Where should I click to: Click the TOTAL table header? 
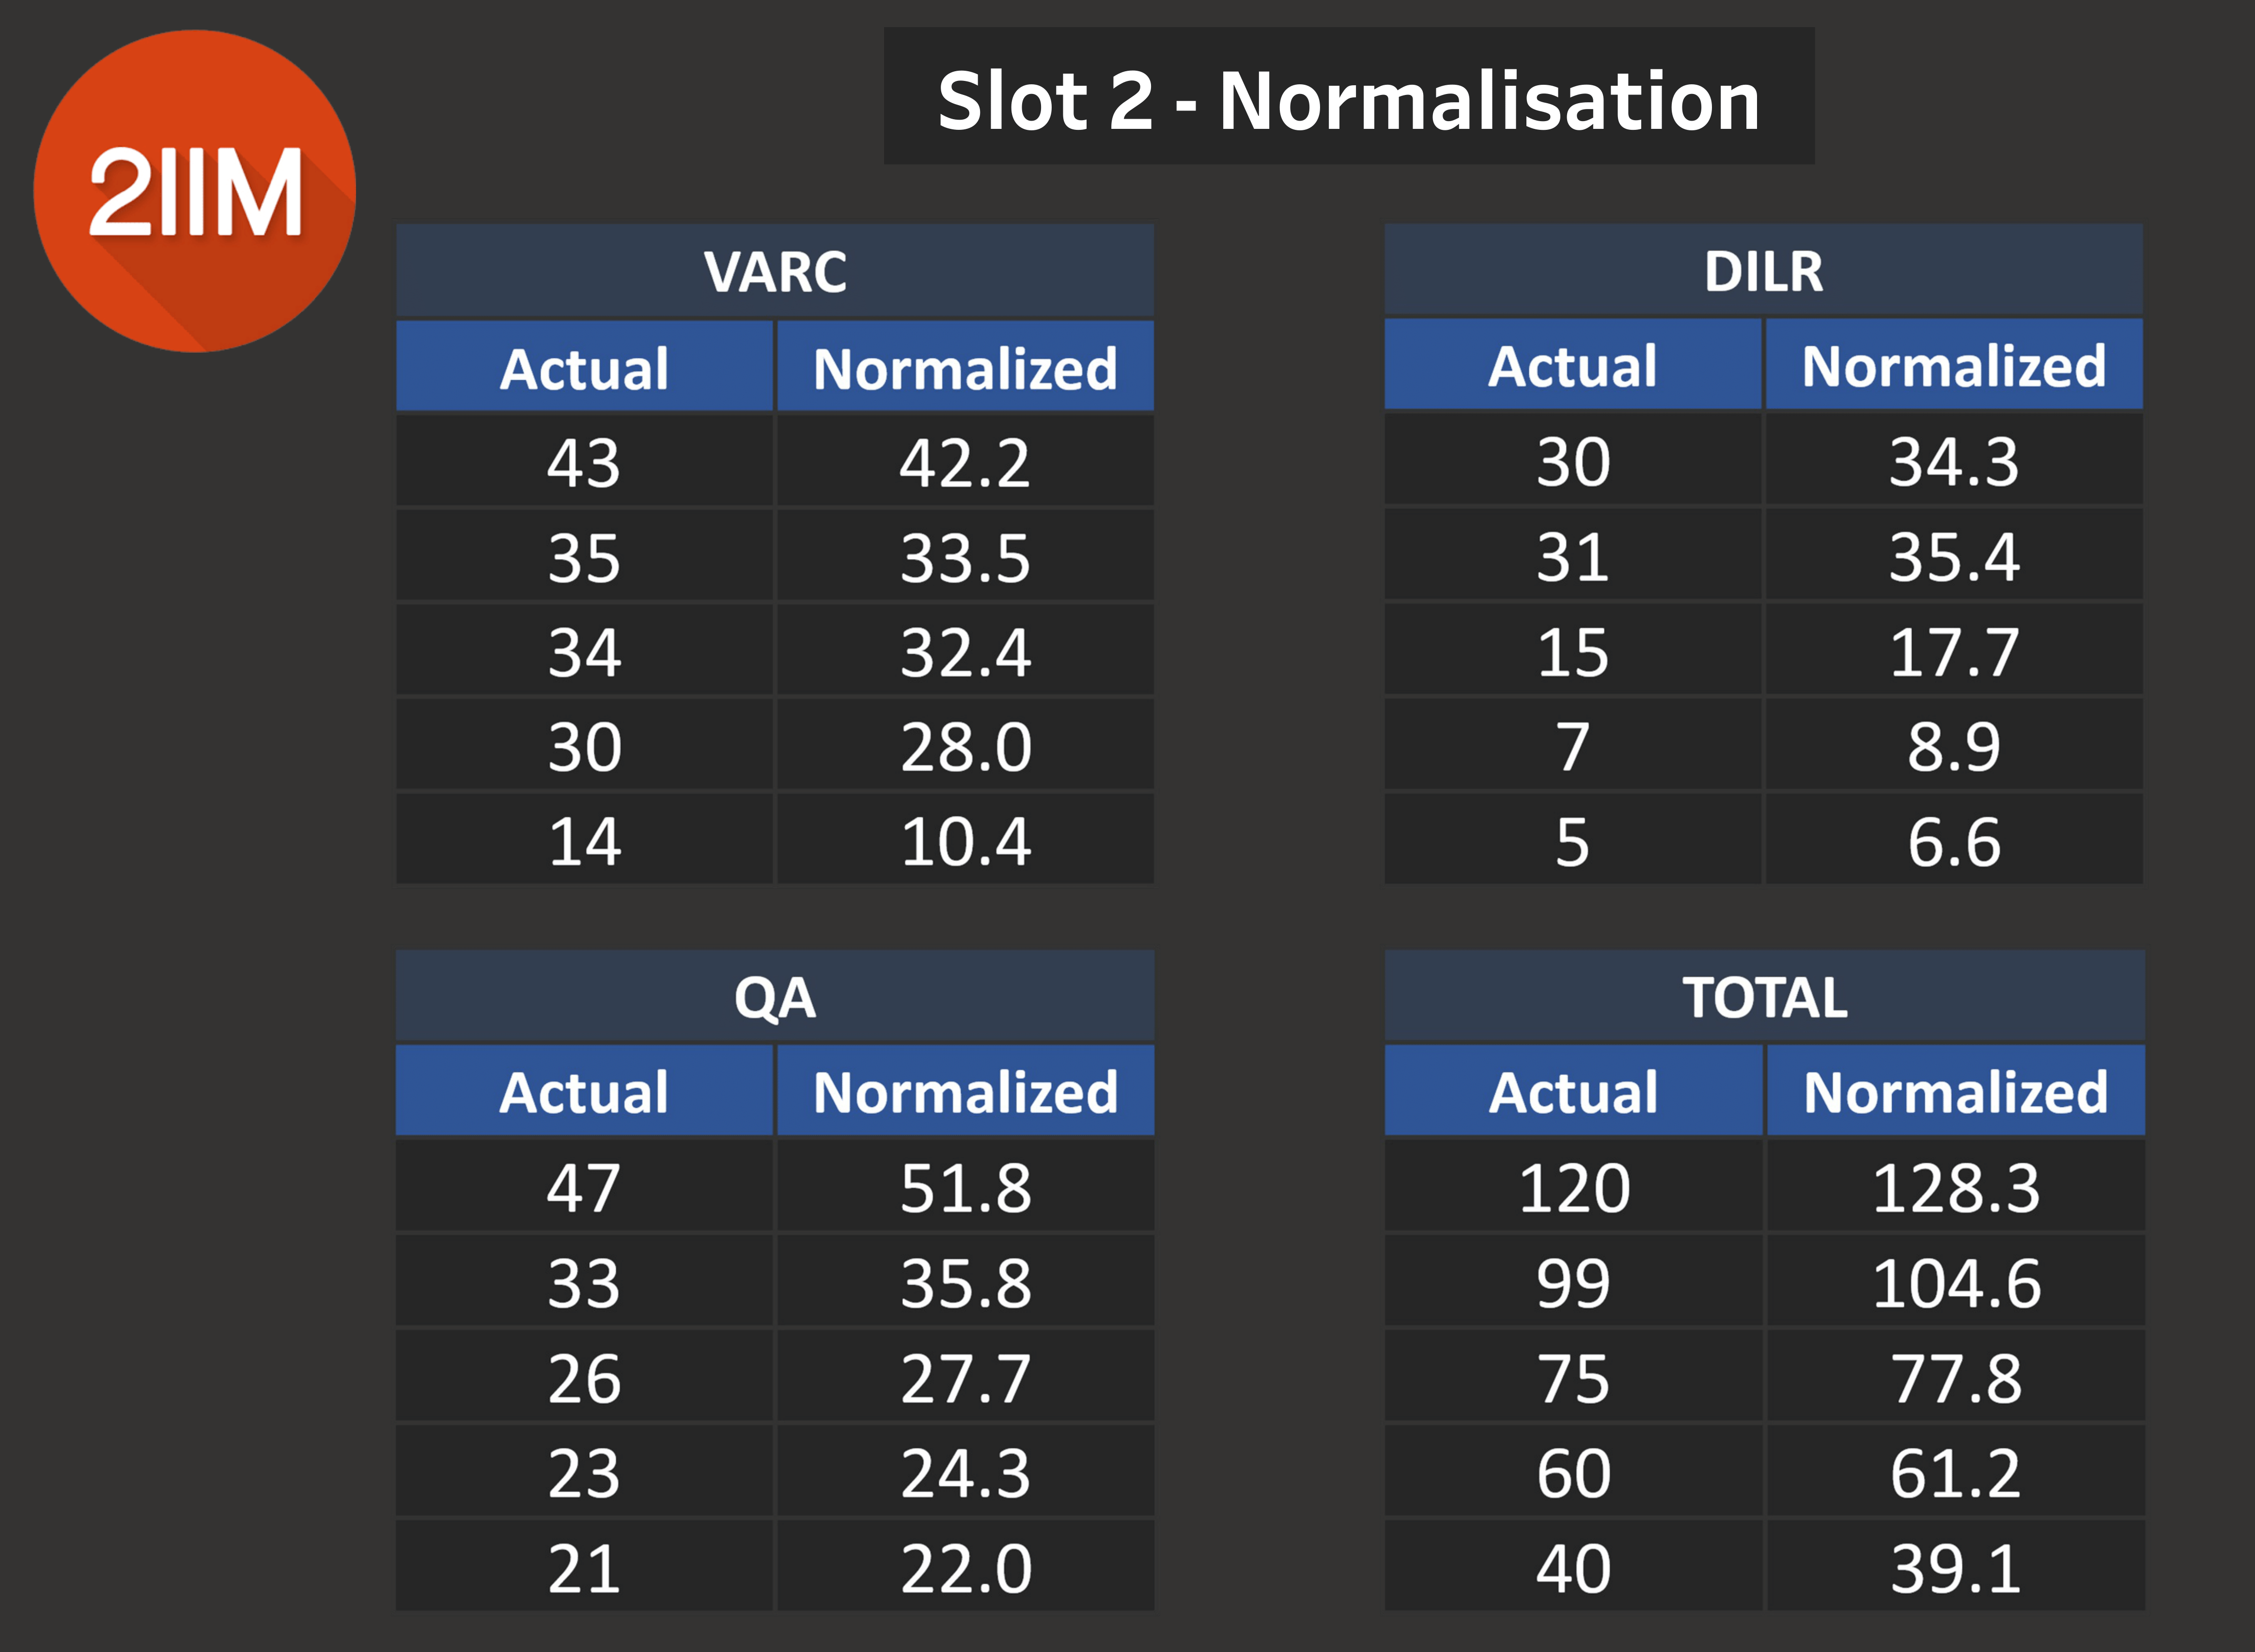point(1764,997)
